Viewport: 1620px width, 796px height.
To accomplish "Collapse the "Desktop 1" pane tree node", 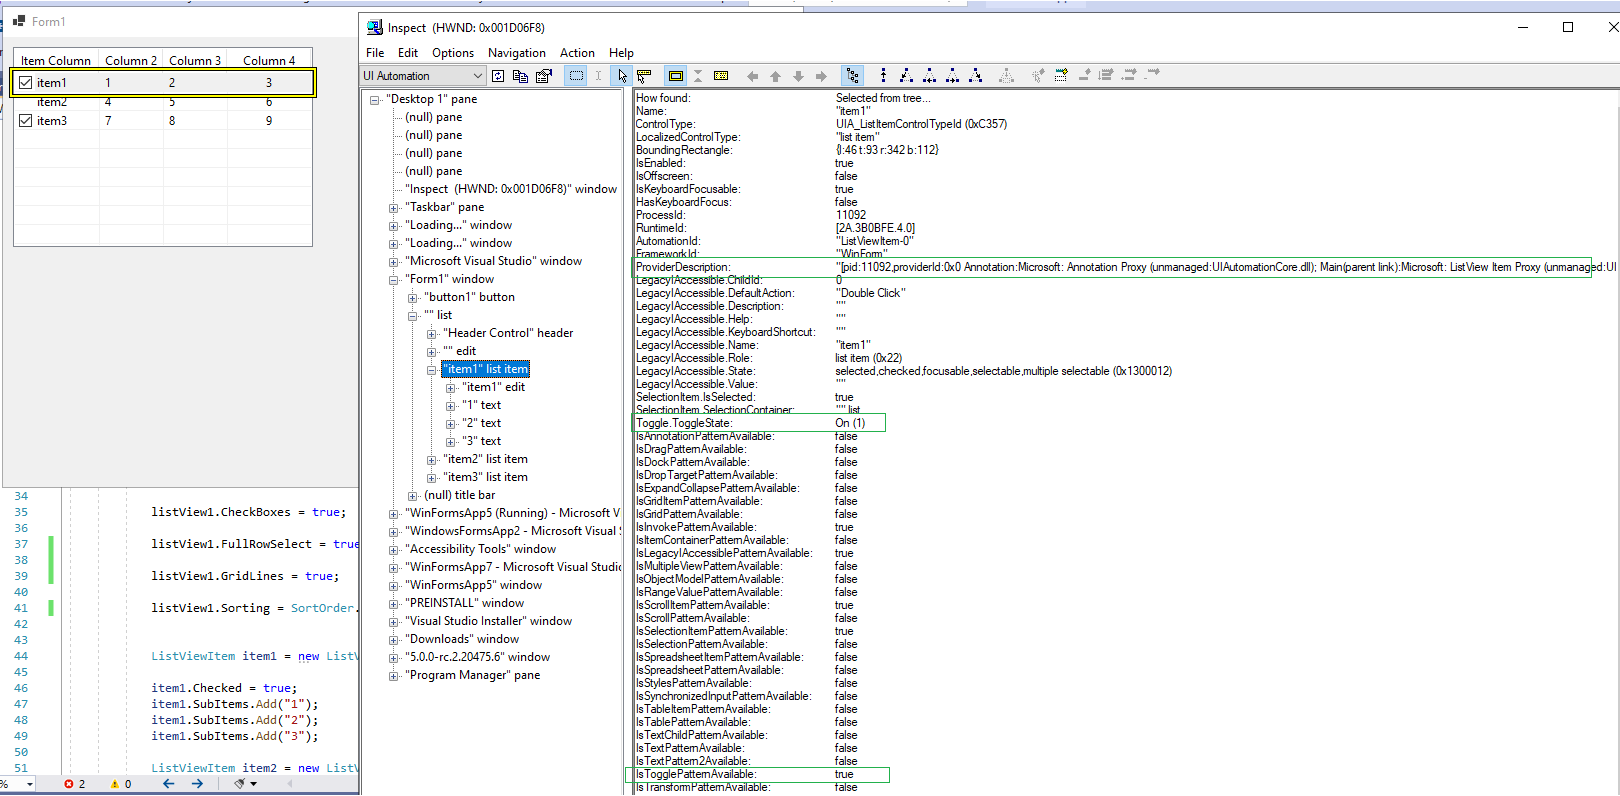I will (375, 100).
